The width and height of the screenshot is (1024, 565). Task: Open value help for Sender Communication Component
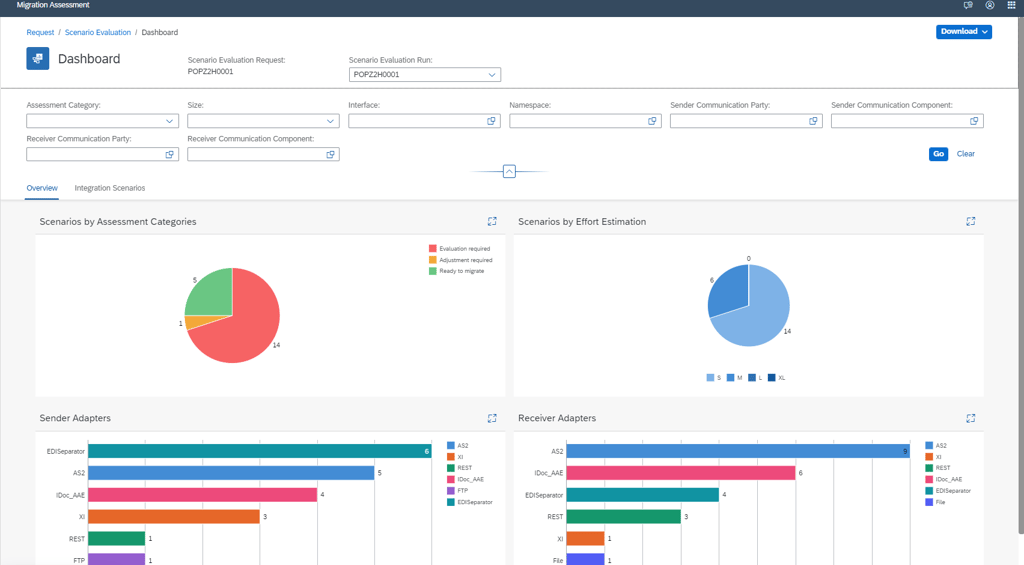(x=974, y=121)
